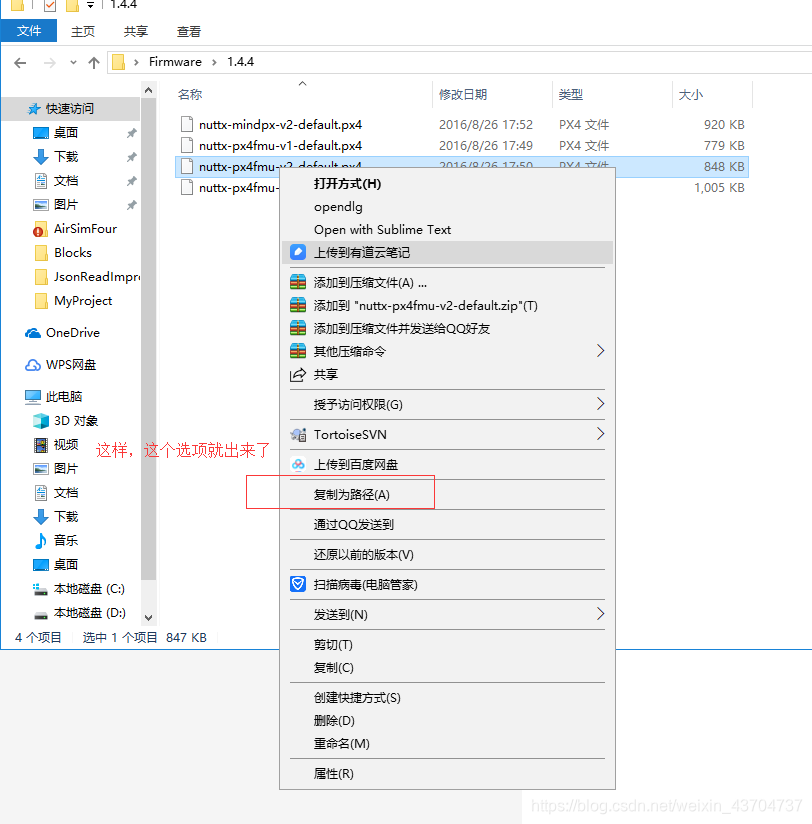Screen dimensions: 812x824
Task: Choose 添加到压缩文件(A) ... entry
Action: click(447, 283)
